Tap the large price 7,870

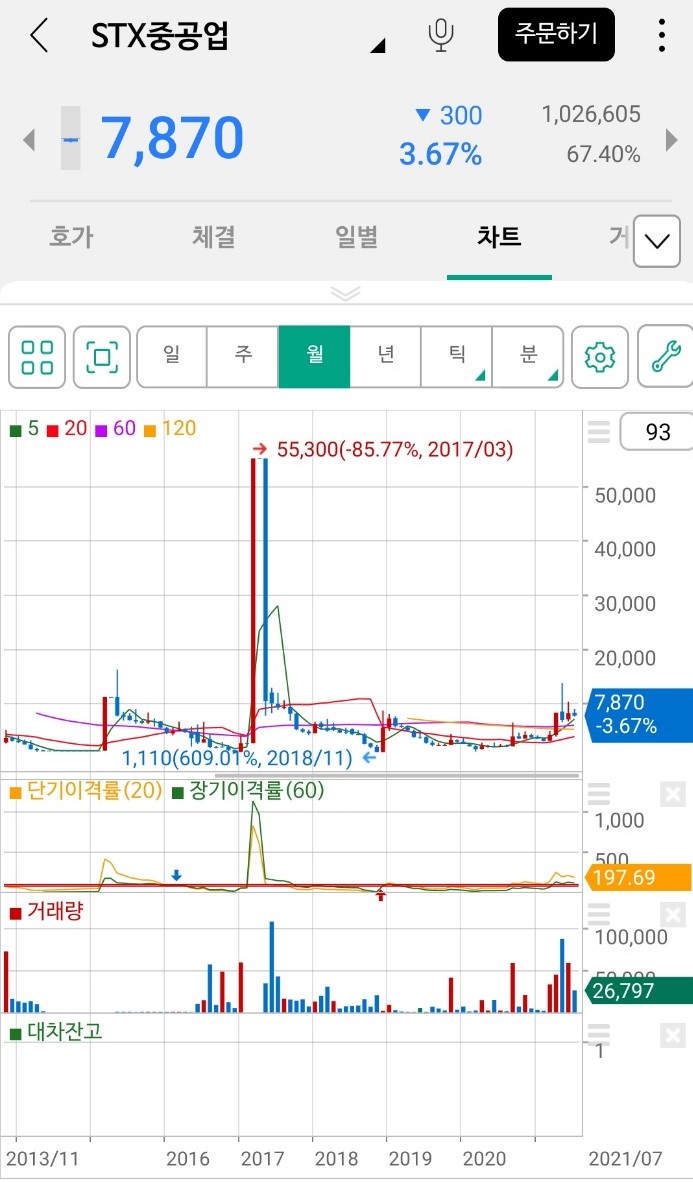point(173,138)
